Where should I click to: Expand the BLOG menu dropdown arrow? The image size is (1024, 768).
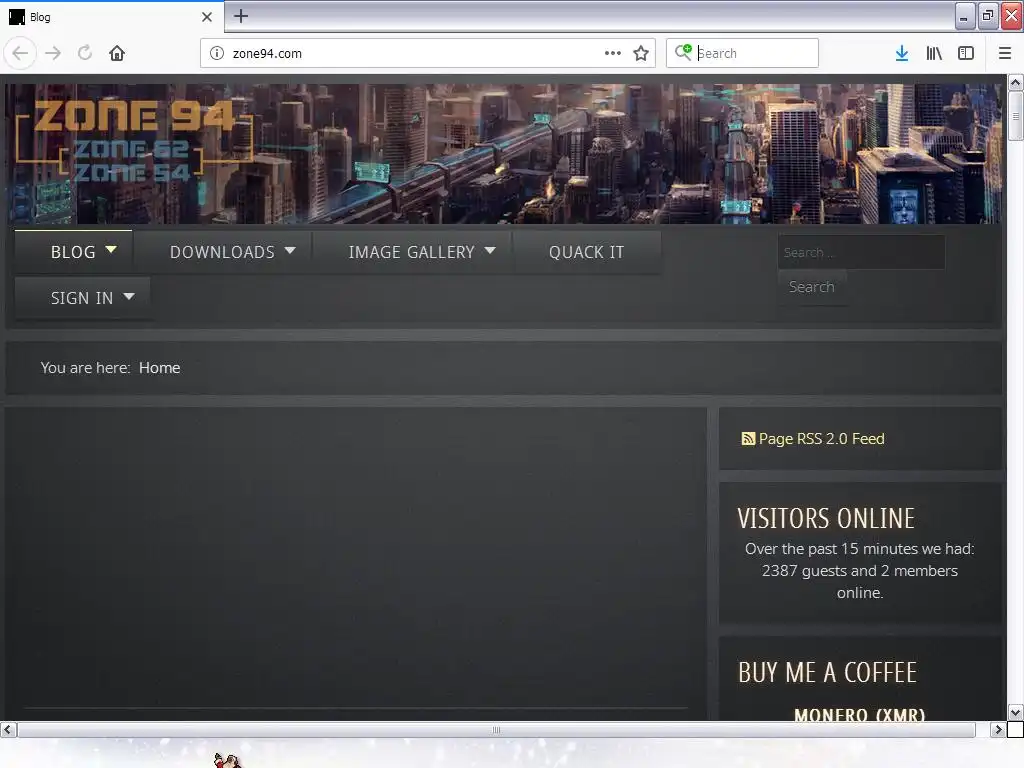(x=111, y=249)
